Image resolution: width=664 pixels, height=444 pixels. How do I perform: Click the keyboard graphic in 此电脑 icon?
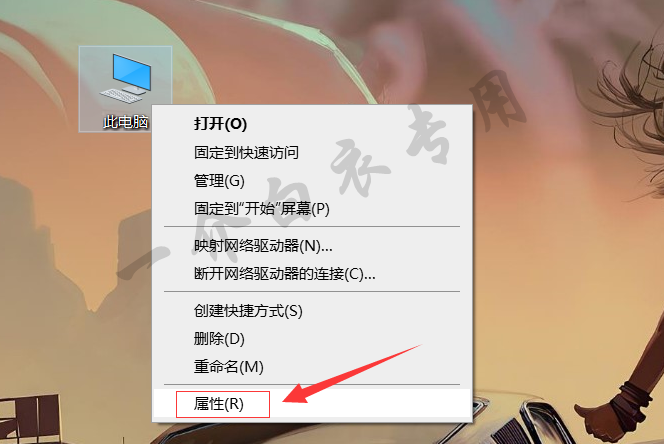click(121, 95)
